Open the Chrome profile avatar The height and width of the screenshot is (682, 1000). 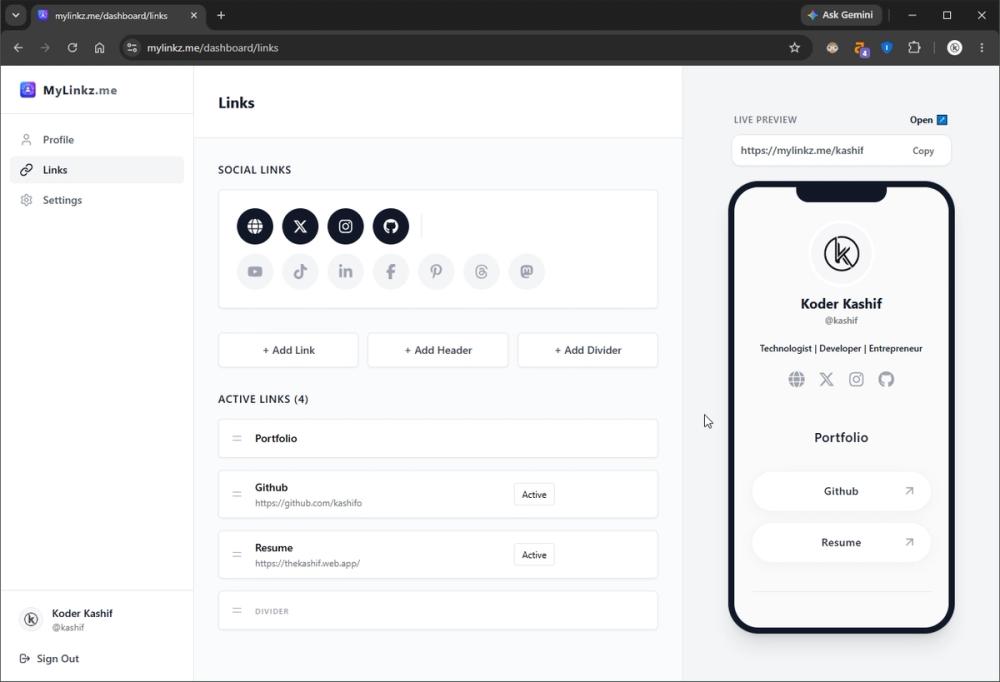tap(954, 48)
